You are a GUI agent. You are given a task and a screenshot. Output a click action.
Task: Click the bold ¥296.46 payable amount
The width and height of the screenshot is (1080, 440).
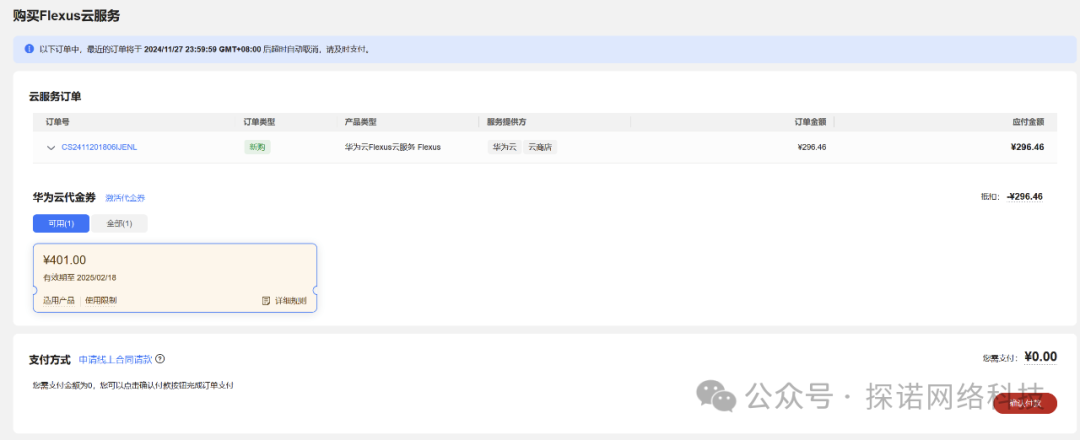coord(1027,147)
